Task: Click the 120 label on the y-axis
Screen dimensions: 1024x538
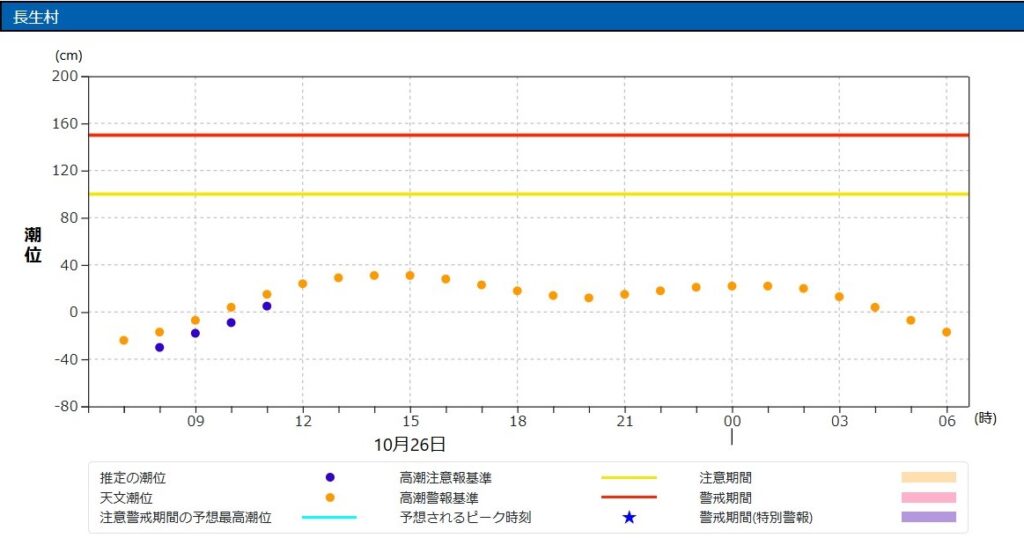Action: coord(65,170)
